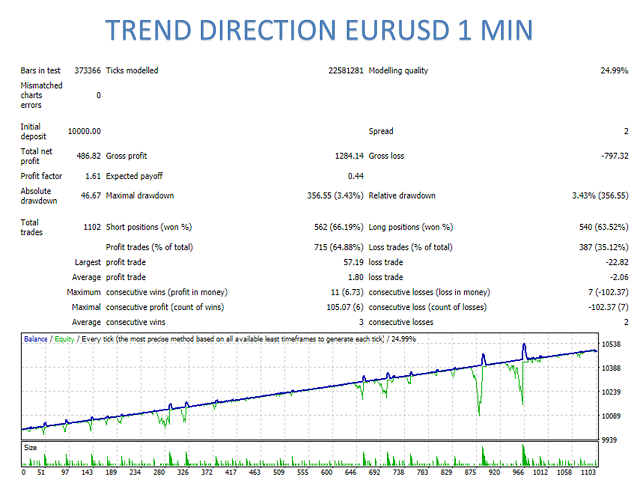Click the Ticks modelled value 22581281
The image size is (640, 480).
click(345, 71)
